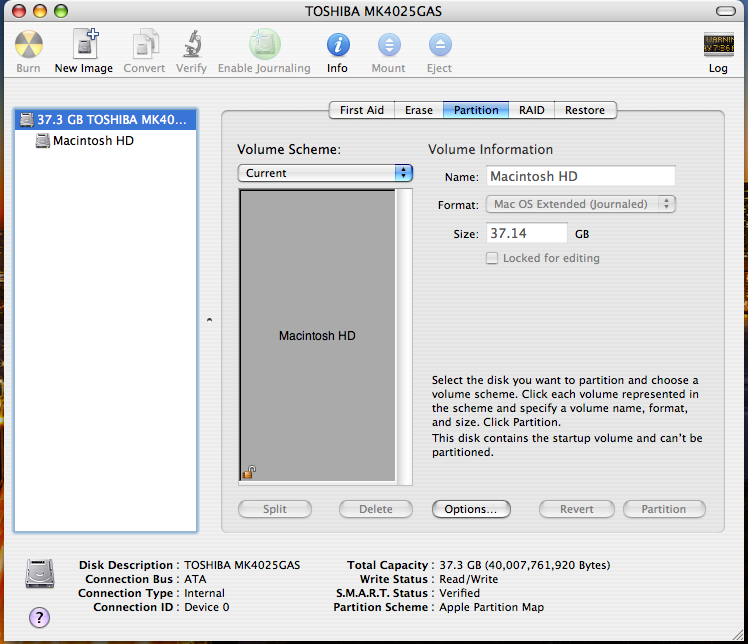
Task: Switch to the Restore tab
Action: (585, 110)
